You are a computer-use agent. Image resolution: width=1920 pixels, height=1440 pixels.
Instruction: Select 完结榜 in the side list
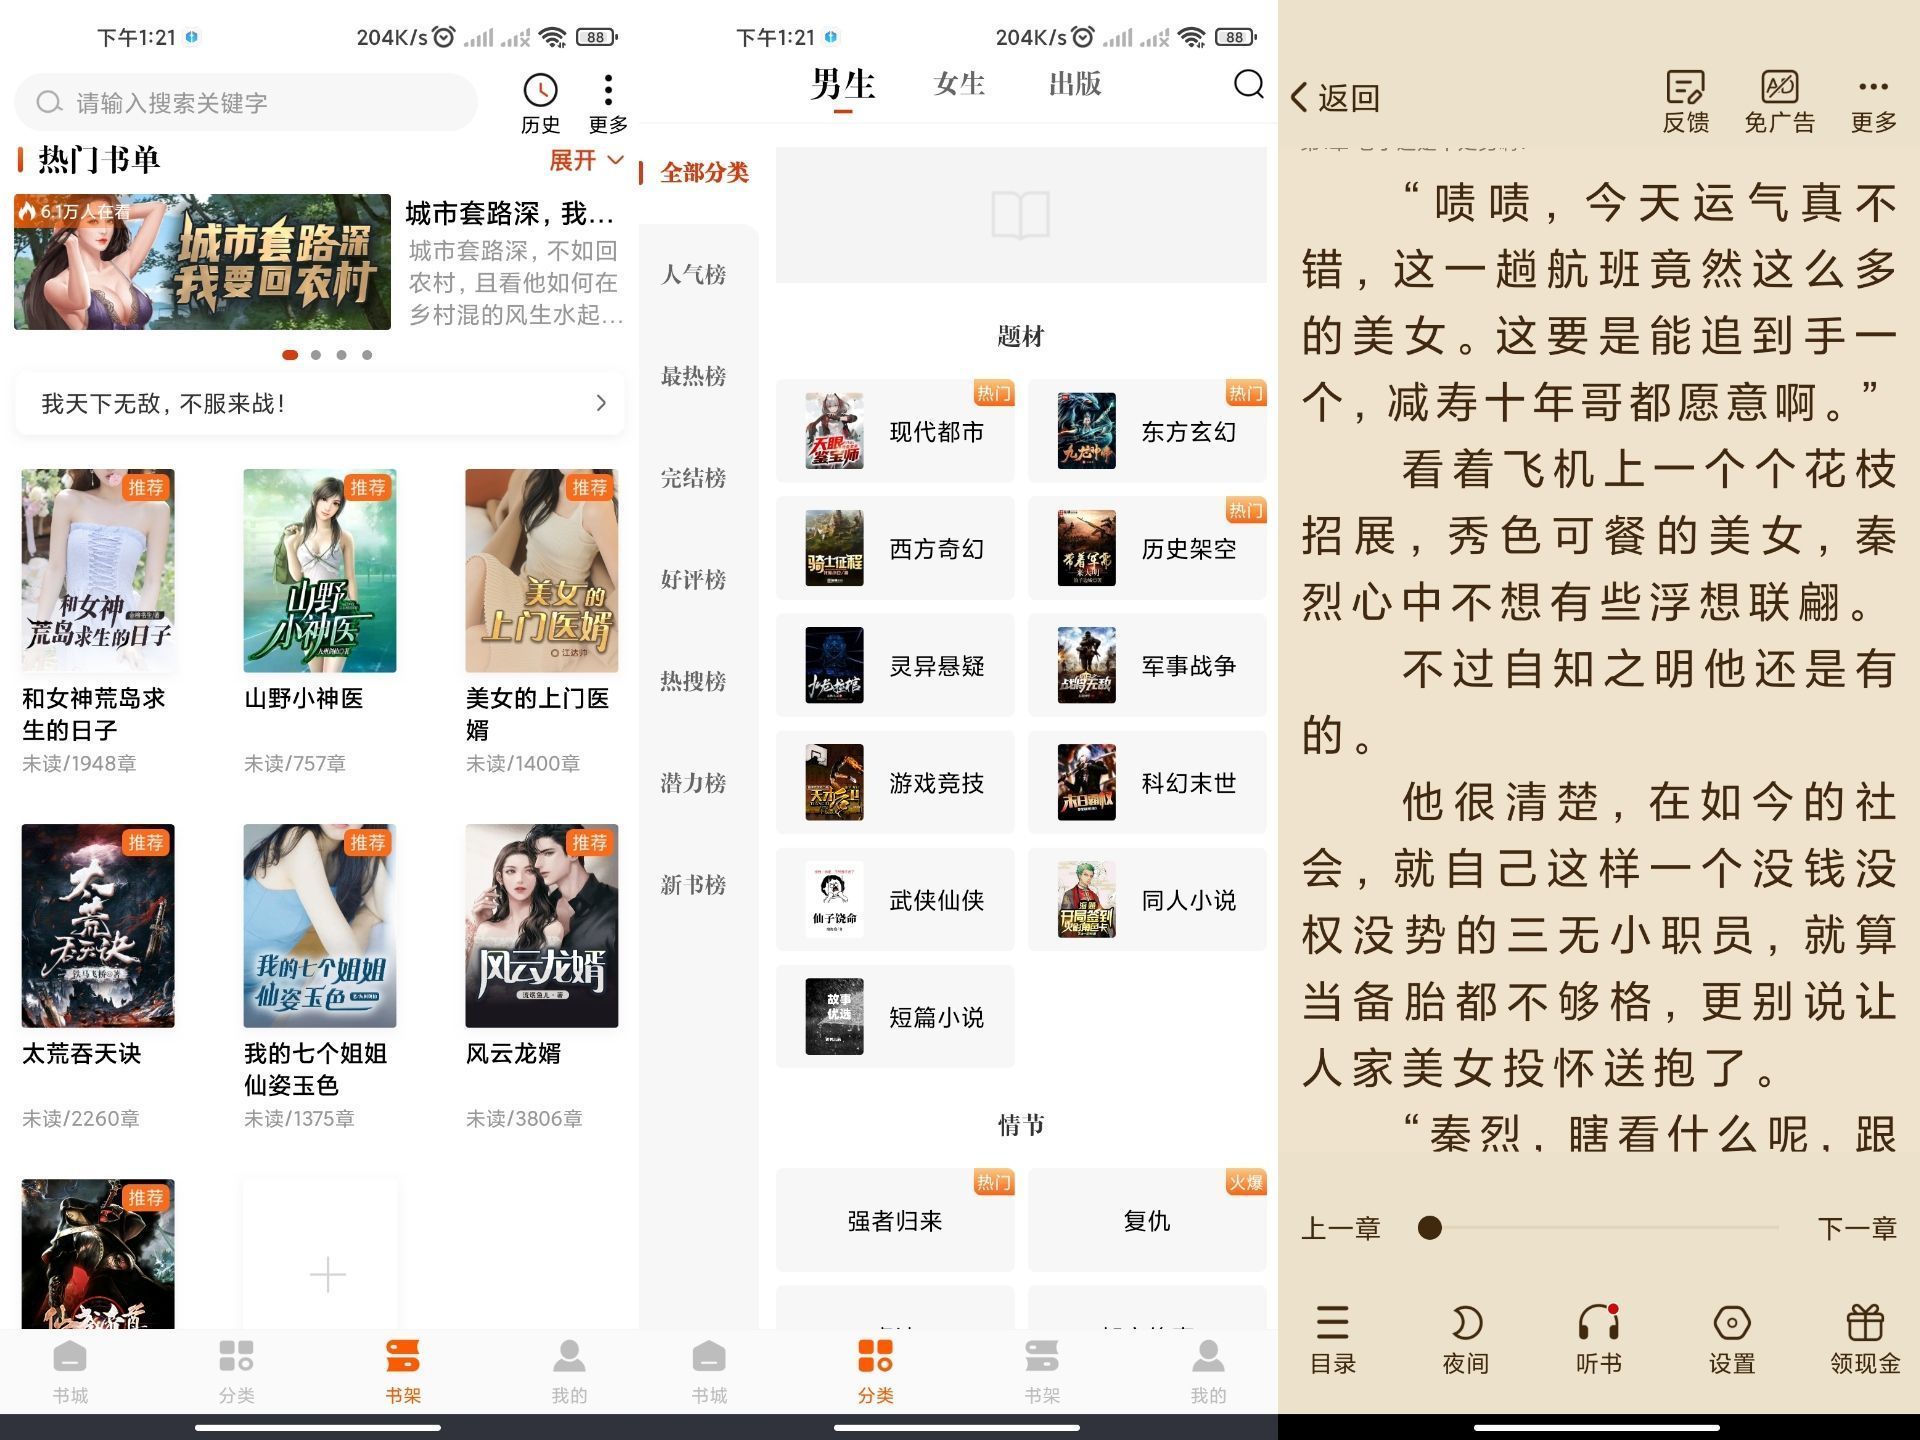pos(693,478)
